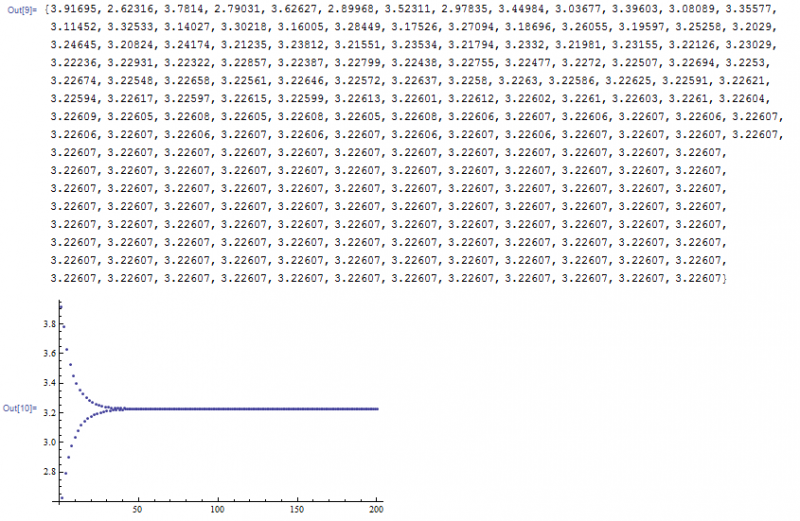This screenshot has height=521, width=800.
Task: Click the value 3.25258
Action: point(699,27)
